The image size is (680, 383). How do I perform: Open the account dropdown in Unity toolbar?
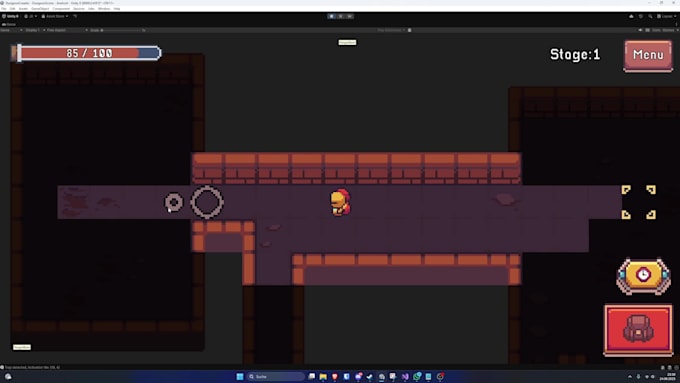coord(31,16)
